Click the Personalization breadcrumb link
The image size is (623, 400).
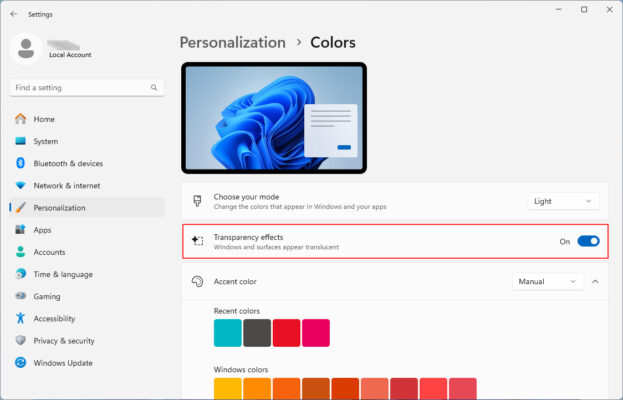232,42
